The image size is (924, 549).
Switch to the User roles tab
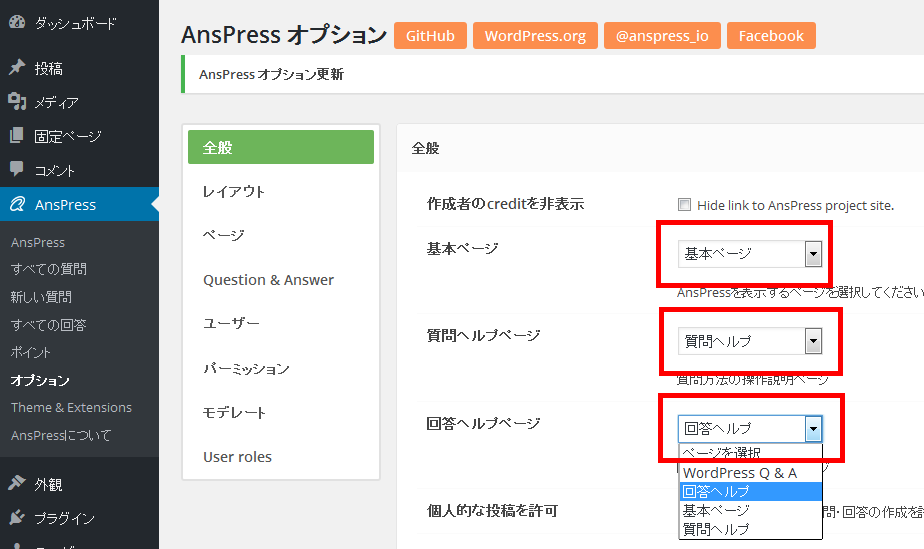pyautogui.click(x=280, y=457)
